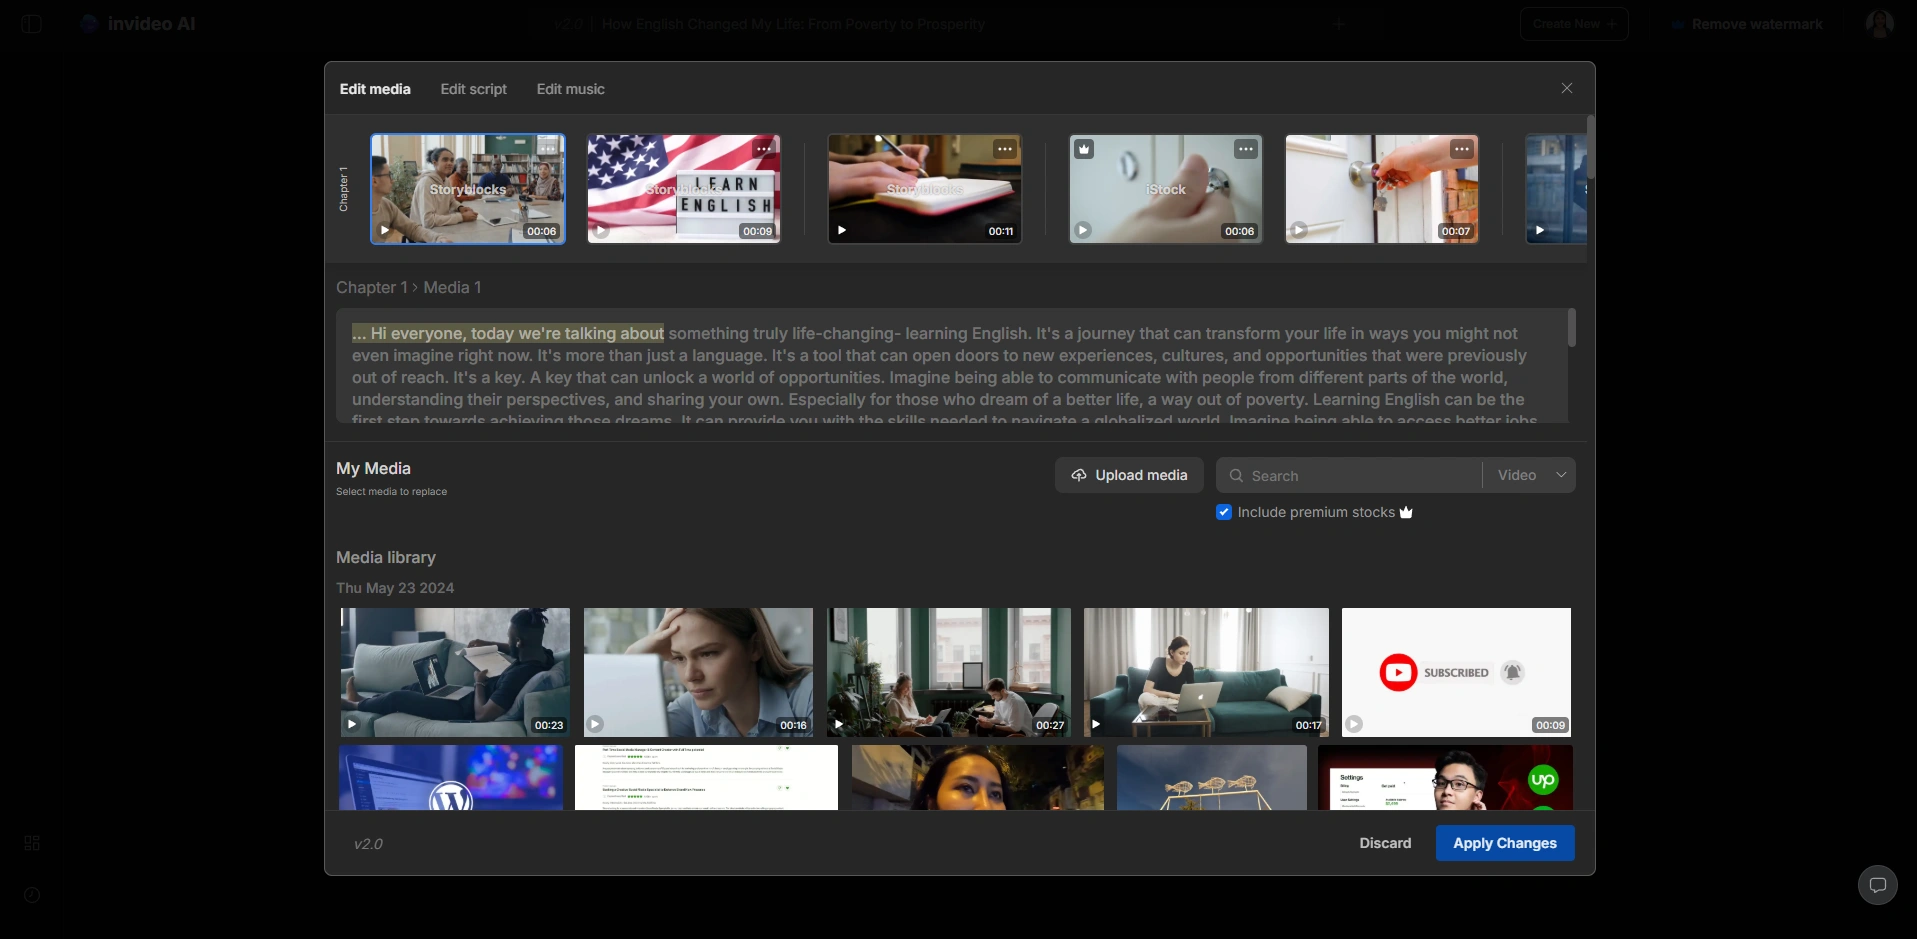1917x939 pixels.
Task: Click the Upload media button
Action: pyautogui.click(x=1129, y=475)
